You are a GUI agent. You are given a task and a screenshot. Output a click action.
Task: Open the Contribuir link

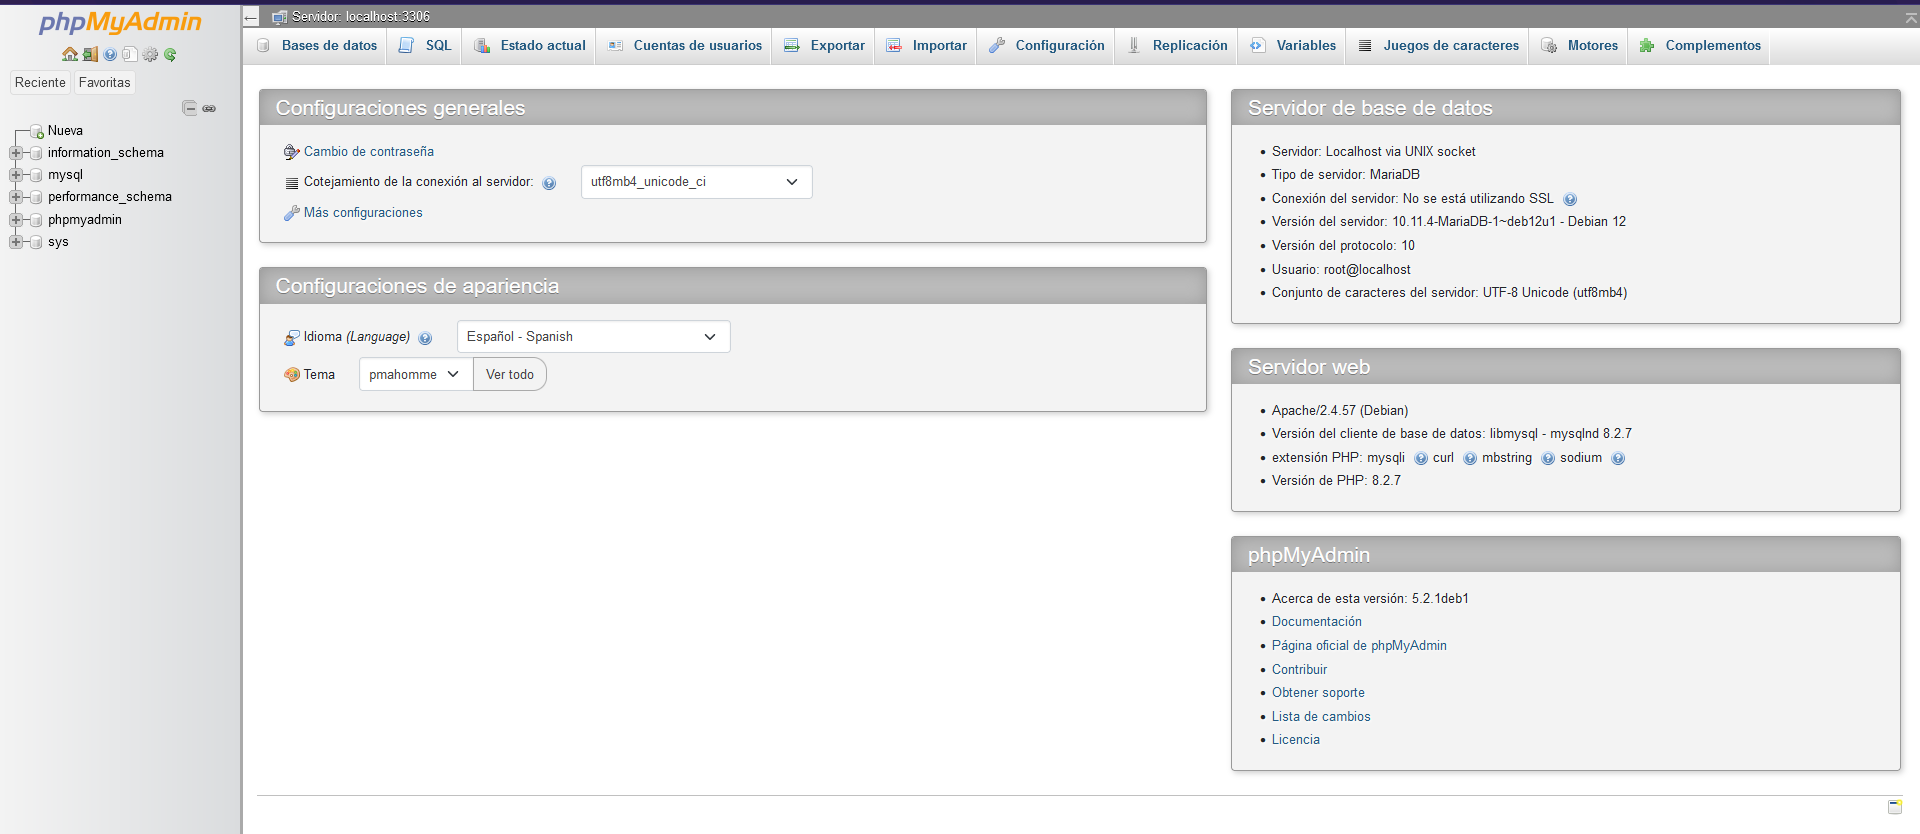pyautogui.click(x=1300, y=670)
